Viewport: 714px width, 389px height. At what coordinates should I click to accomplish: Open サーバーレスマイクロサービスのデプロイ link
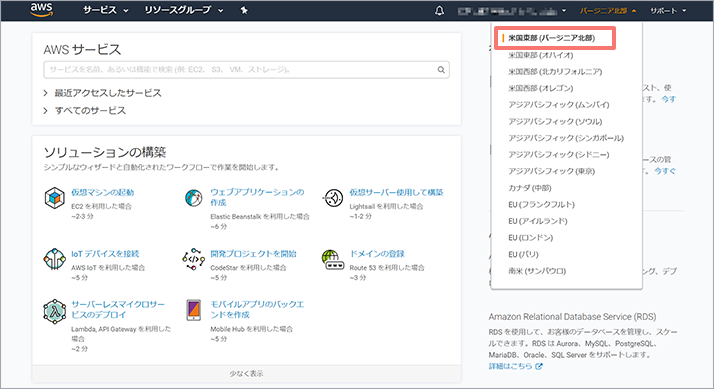click(118, 309)
